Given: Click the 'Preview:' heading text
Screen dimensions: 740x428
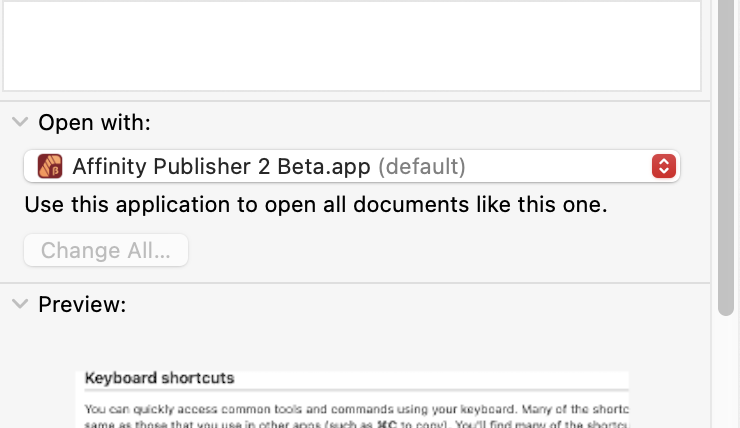Looking at the screenshot, I should 82,304.
